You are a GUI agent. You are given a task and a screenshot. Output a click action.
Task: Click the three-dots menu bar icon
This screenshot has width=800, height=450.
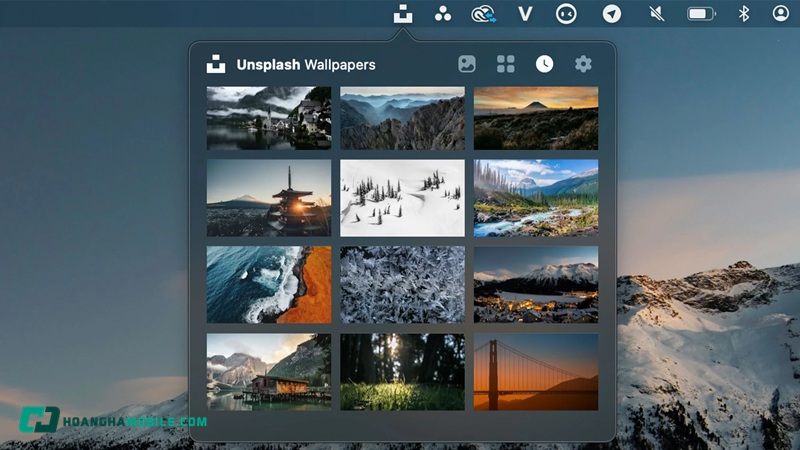[443, 14]
